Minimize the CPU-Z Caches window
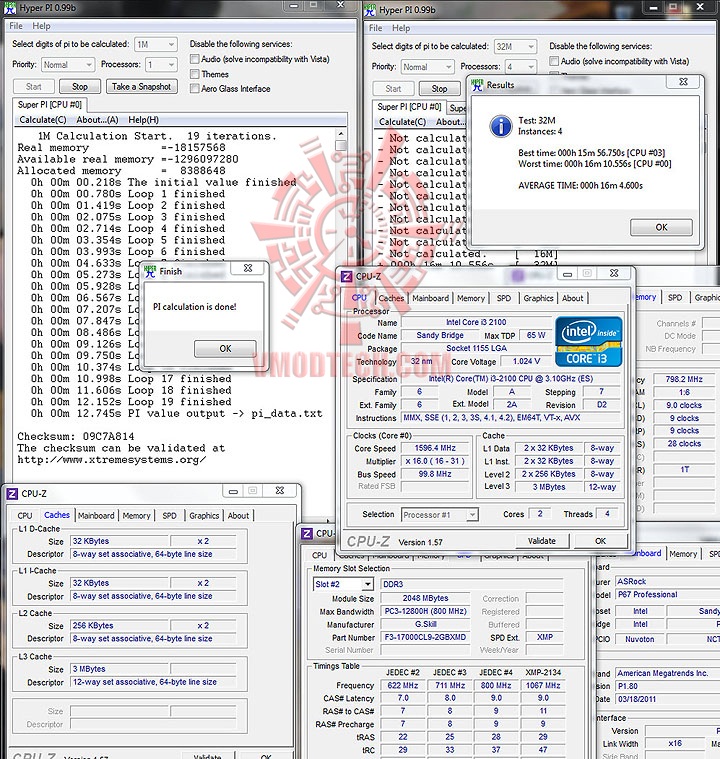Viewport: 720px width, 759px height. (233, 491)
